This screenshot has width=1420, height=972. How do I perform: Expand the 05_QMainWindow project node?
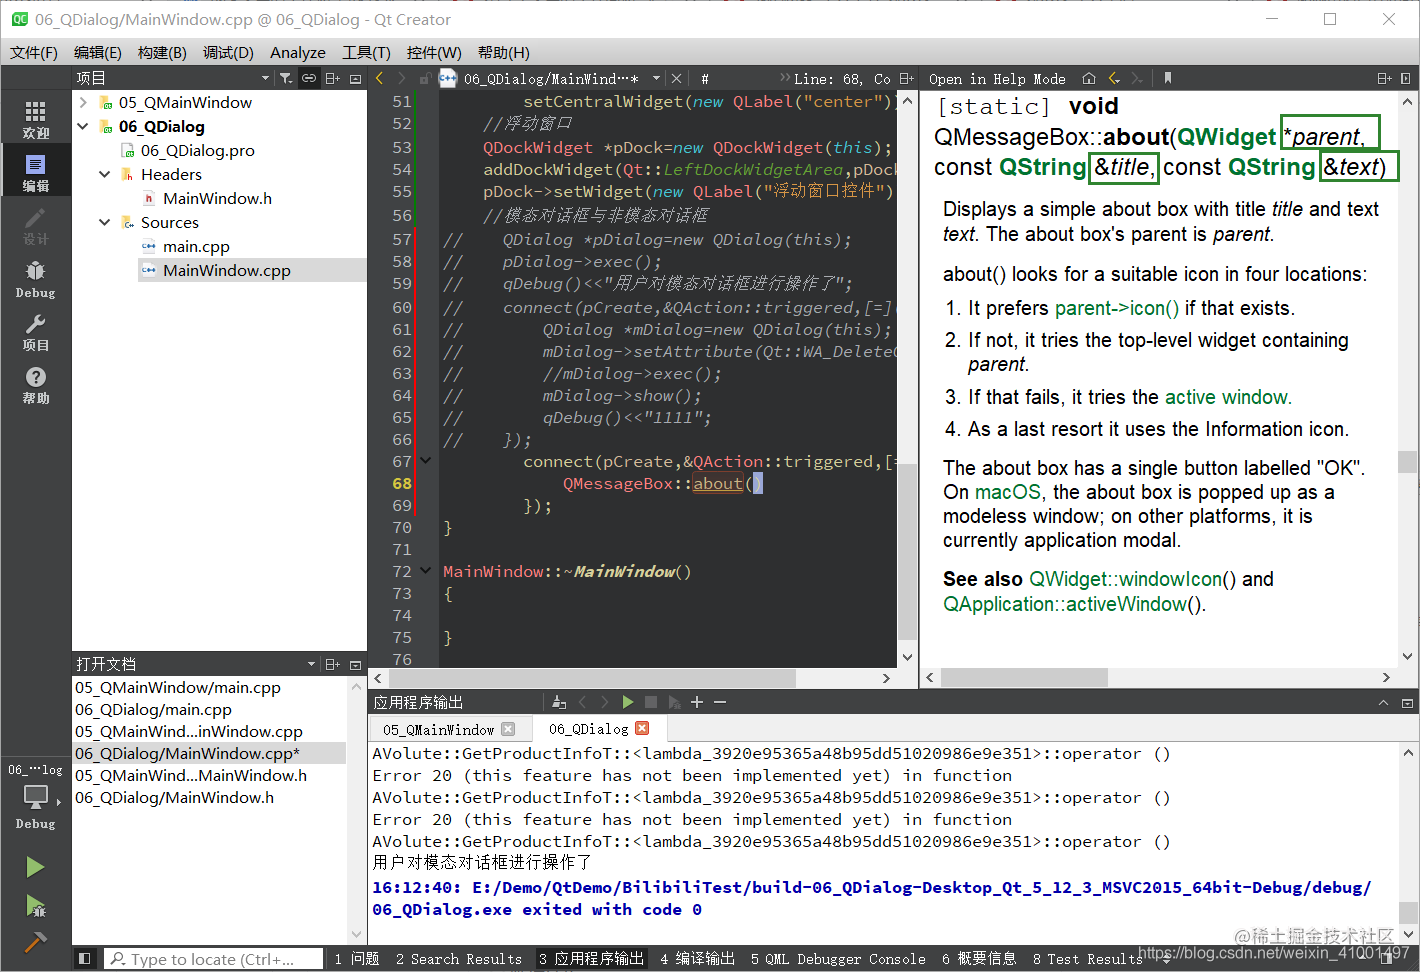[x=83, y=102]
